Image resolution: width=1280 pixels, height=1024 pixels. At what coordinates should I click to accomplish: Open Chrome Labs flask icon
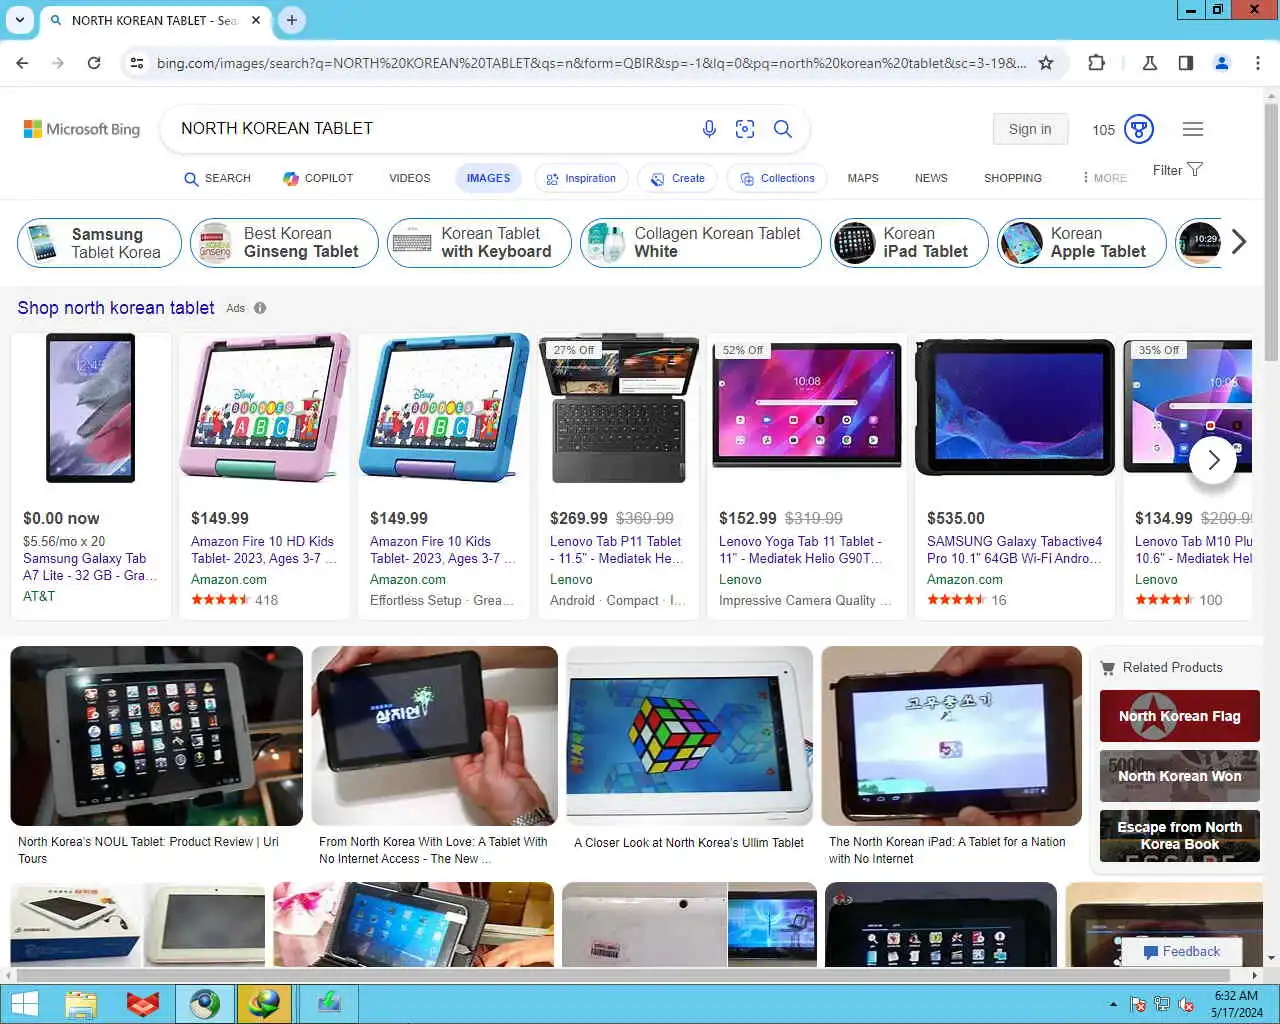(x=1150, y=63)
